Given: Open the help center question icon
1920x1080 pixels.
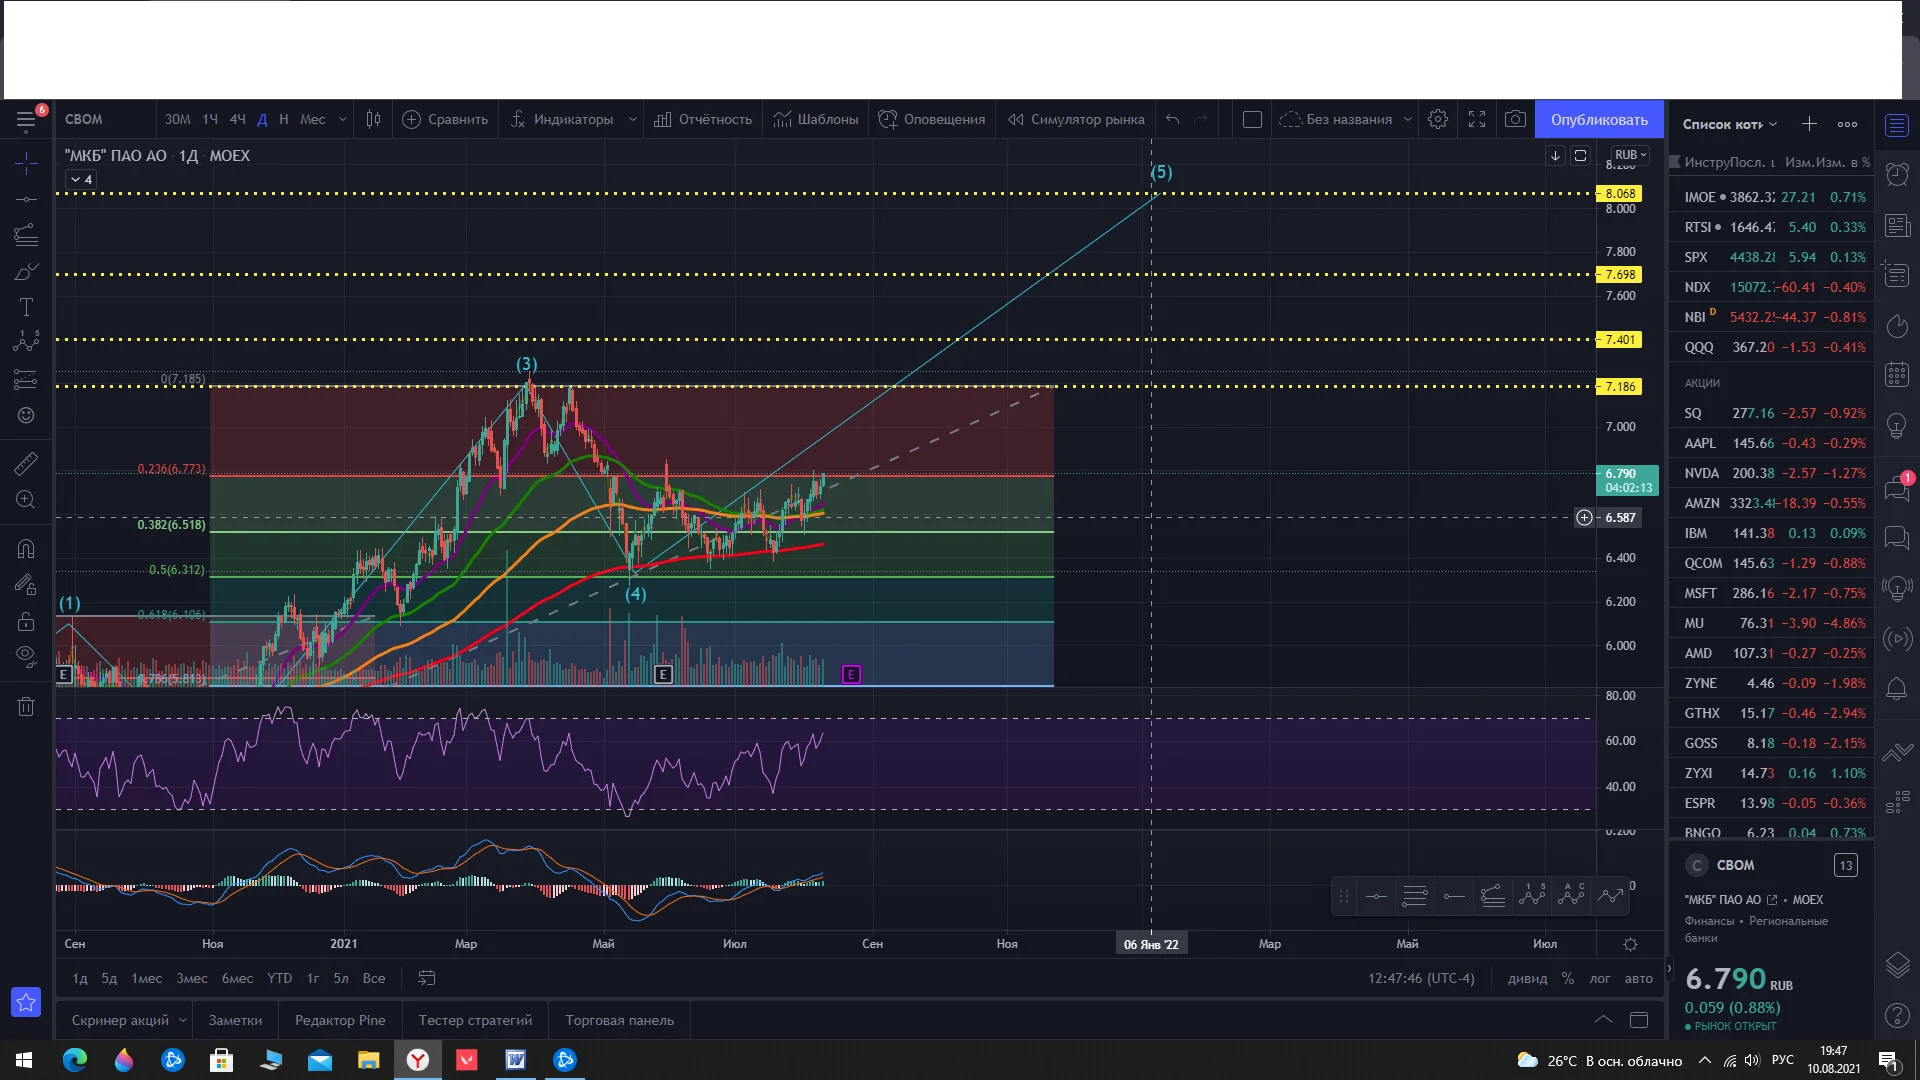Looking at the screenshot, I should point(1897,1016).
